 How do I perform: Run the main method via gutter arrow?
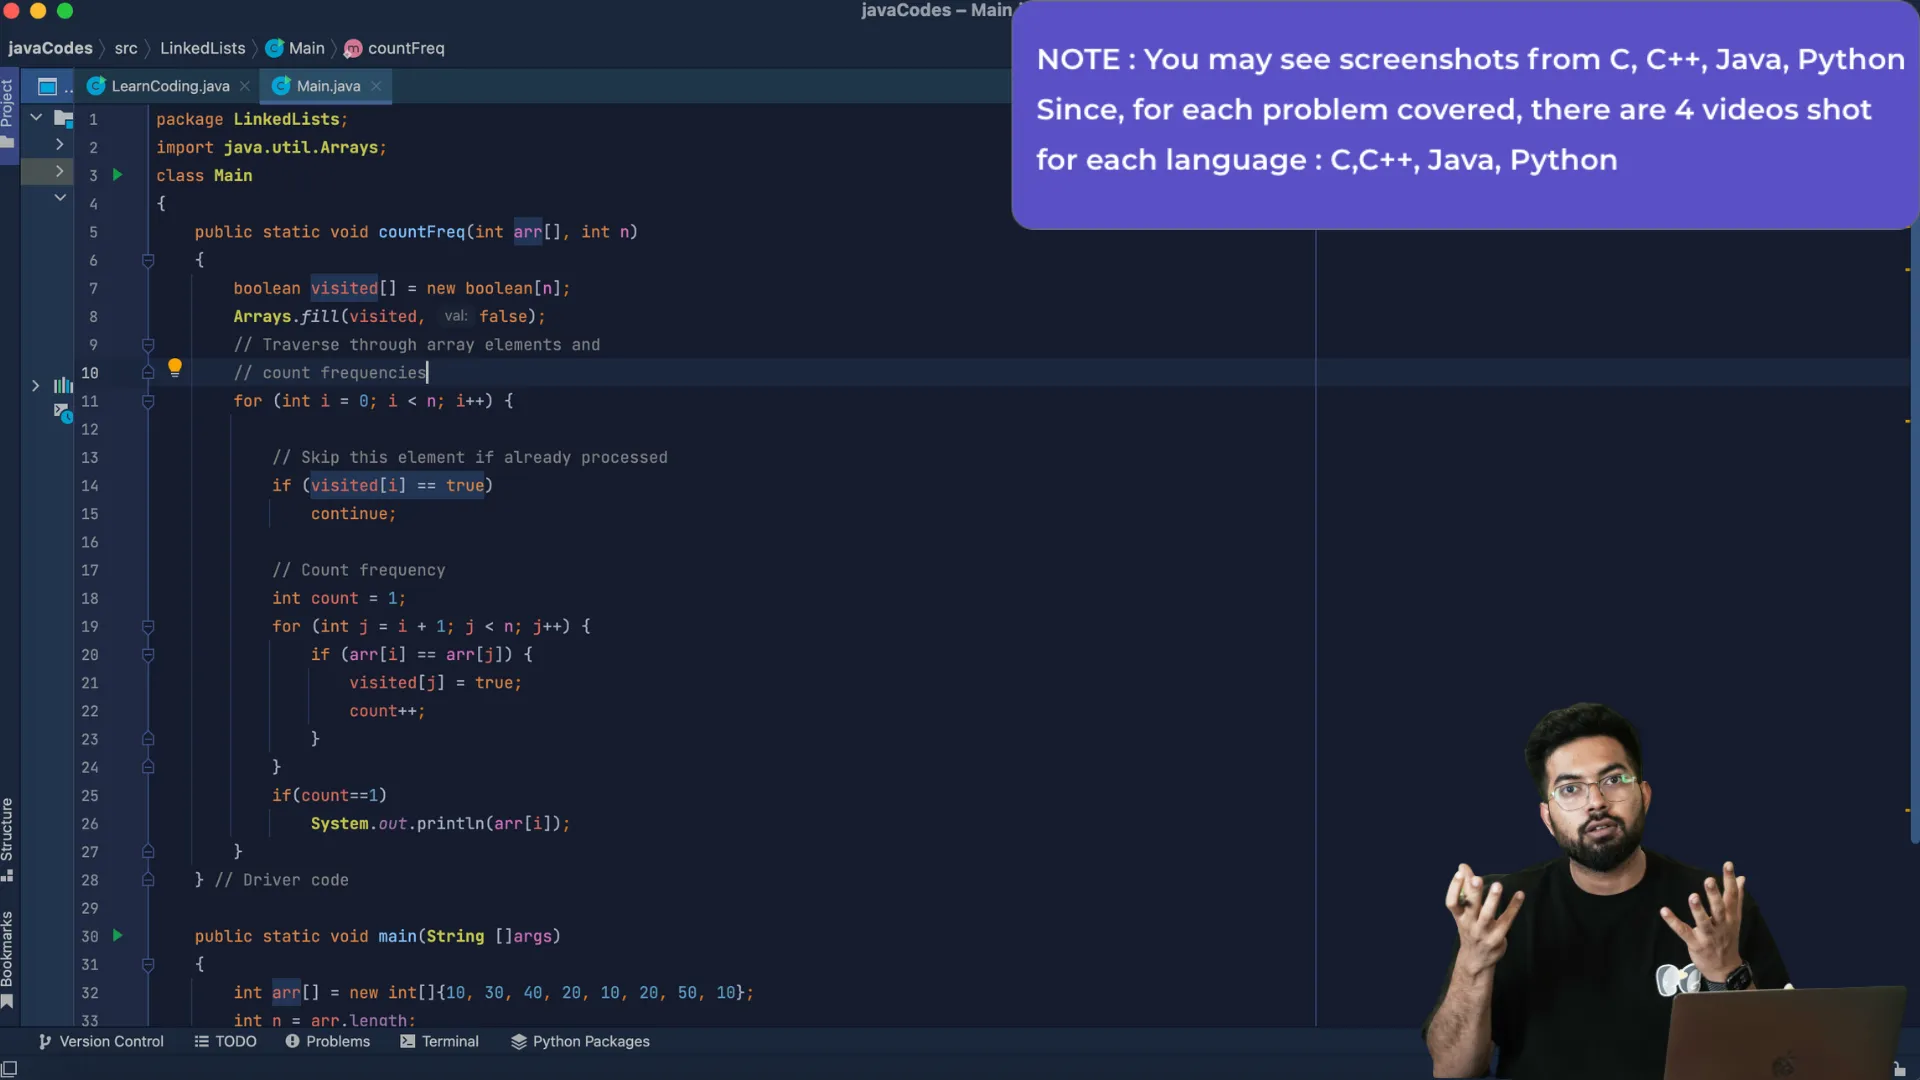pos(117,936)
